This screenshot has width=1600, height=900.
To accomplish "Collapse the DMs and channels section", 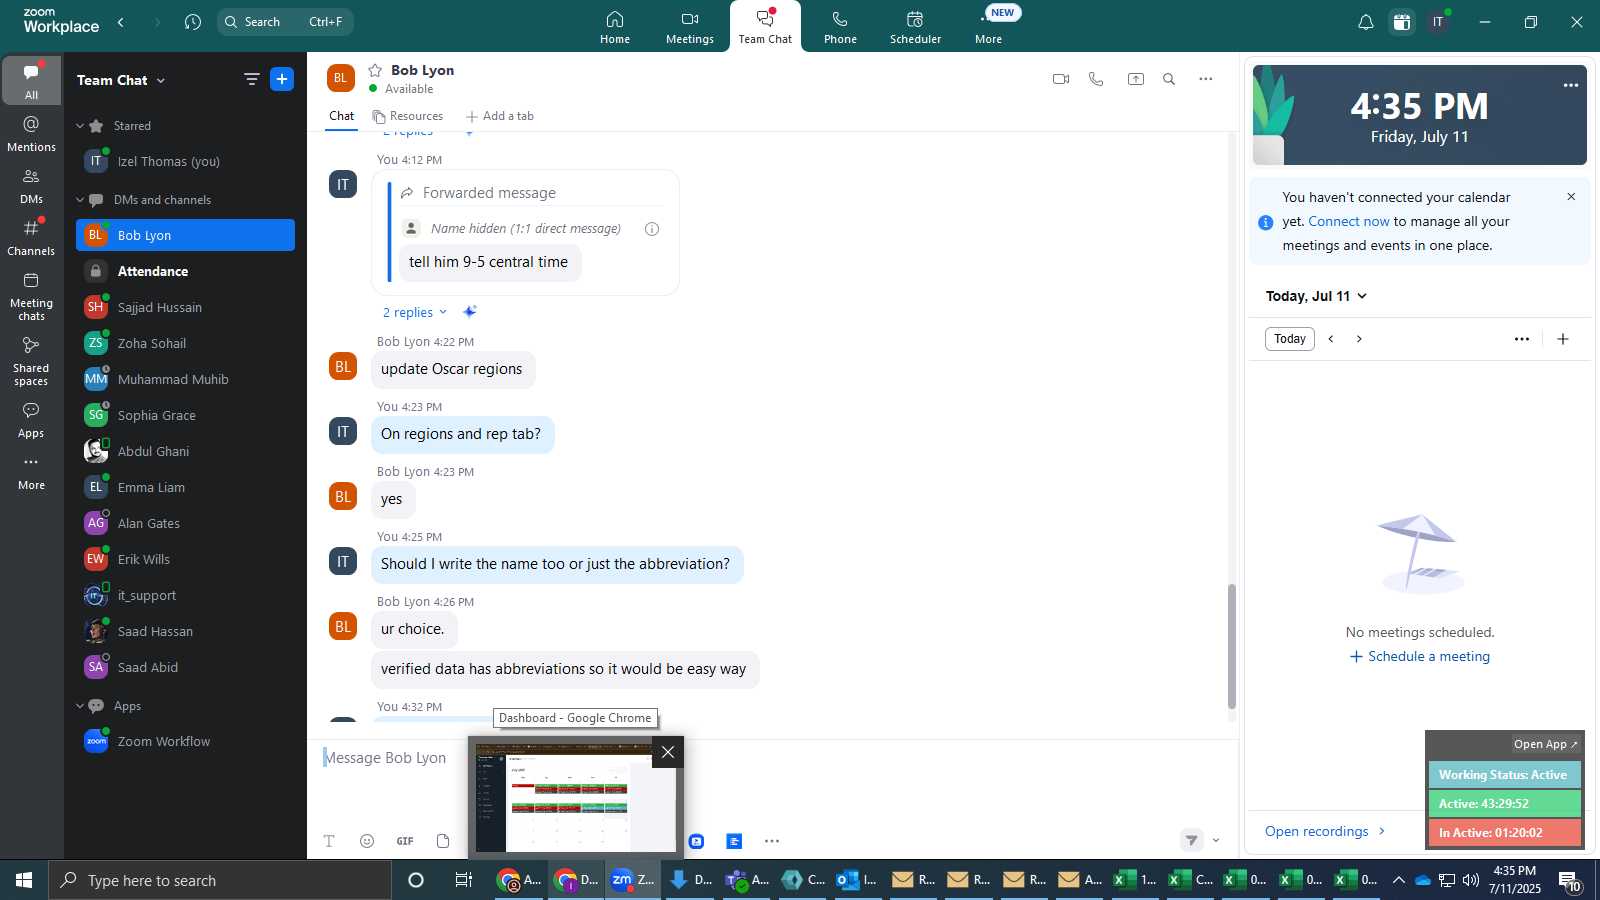I will (x=80, y=200).
